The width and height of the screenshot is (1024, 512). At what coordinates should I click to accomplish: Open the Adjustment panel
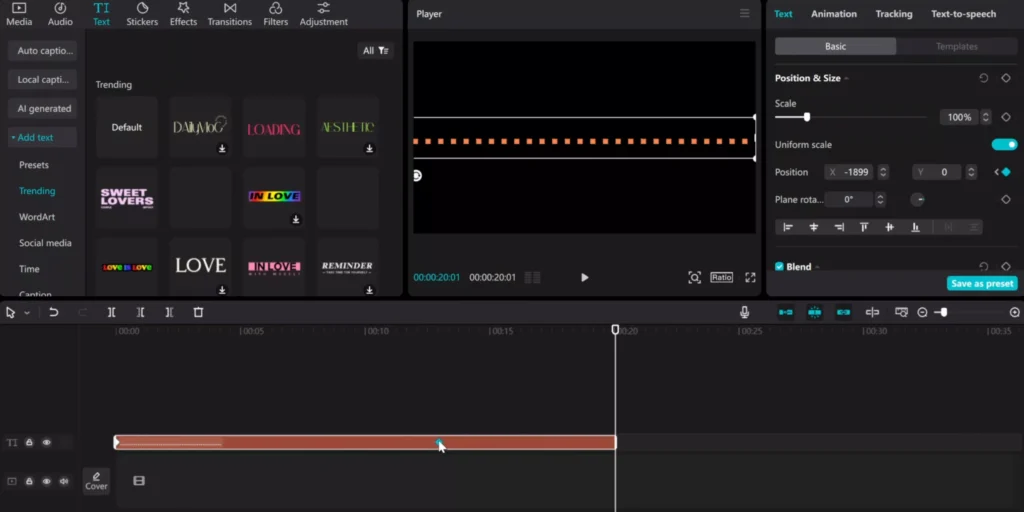click(x=324, y=14)
